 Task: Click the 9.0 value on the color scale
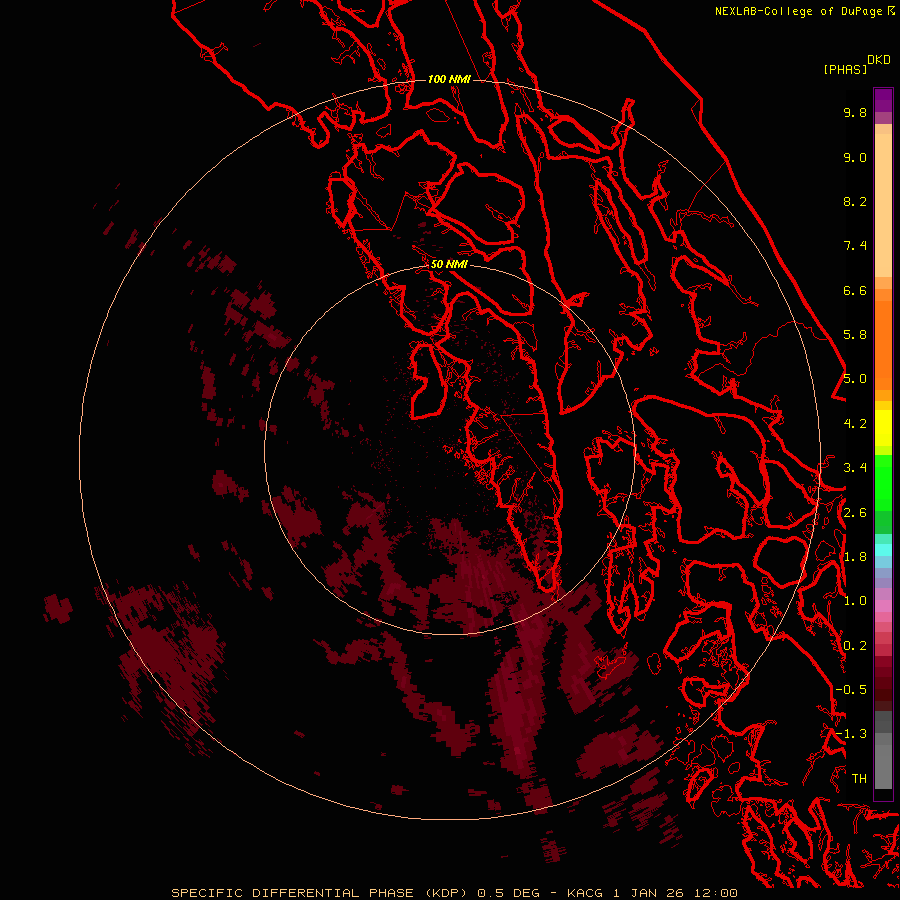tap(855, 157)
